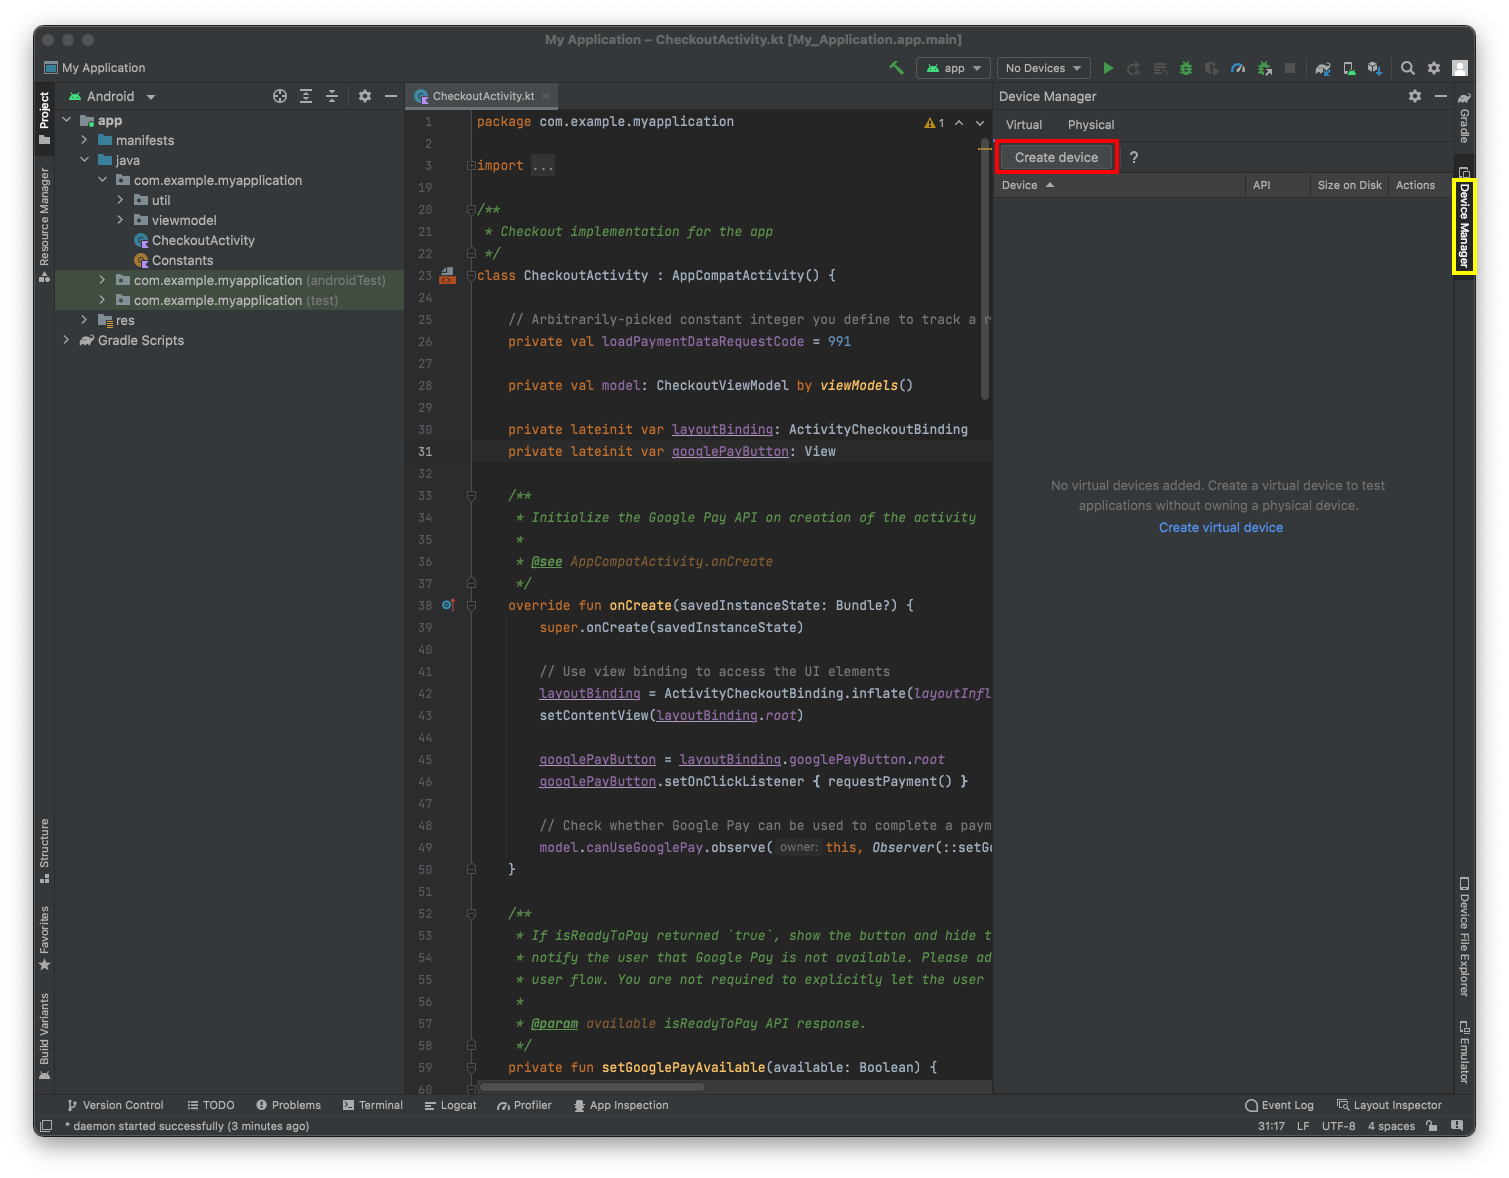
Task: Click Sync Project with Gradle Files icon
Action: coord(1323,68)
